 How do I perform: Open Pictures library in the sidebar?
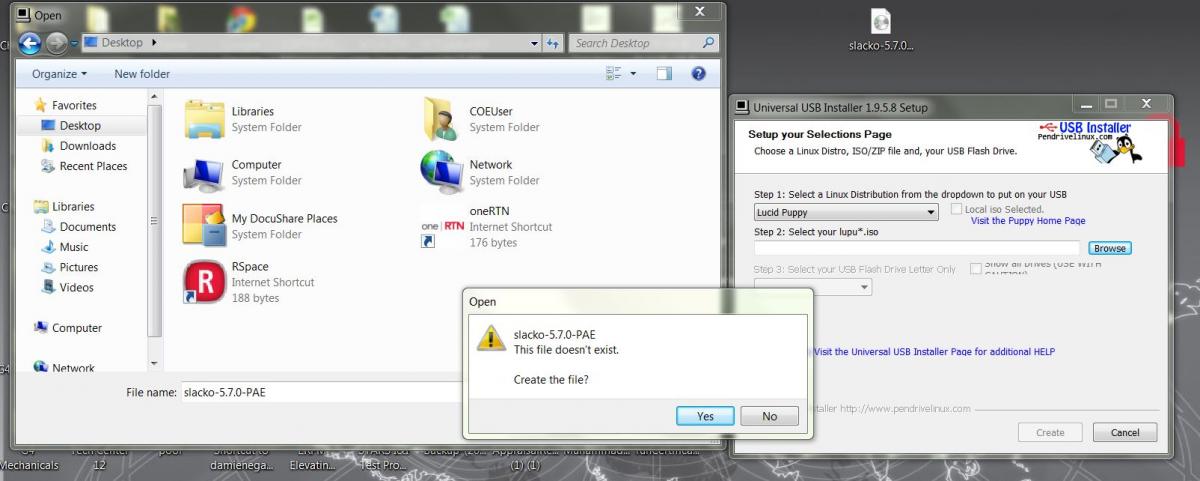click(79, 267)
